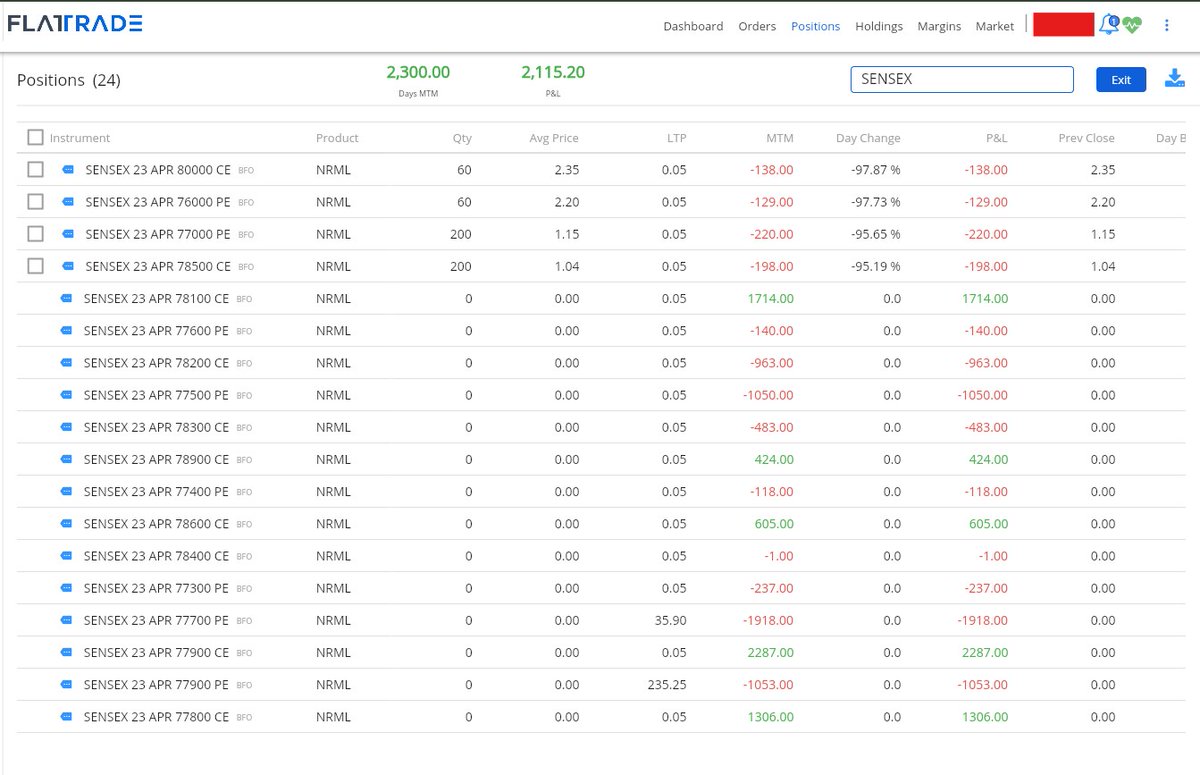1200x775 pixels.
Task: Click the blue tag icon beside SENSEX 23 APR 76000 PE
Action: coord(68,202)
